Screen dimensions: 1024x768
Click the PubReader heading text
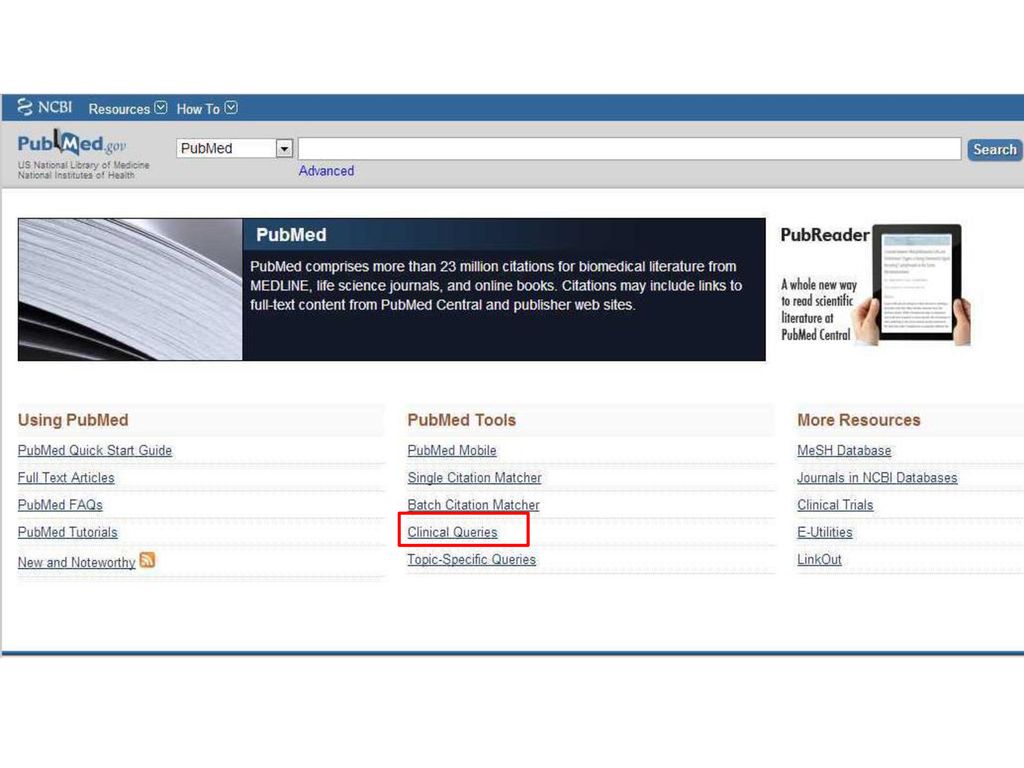[x=825, y=235]
